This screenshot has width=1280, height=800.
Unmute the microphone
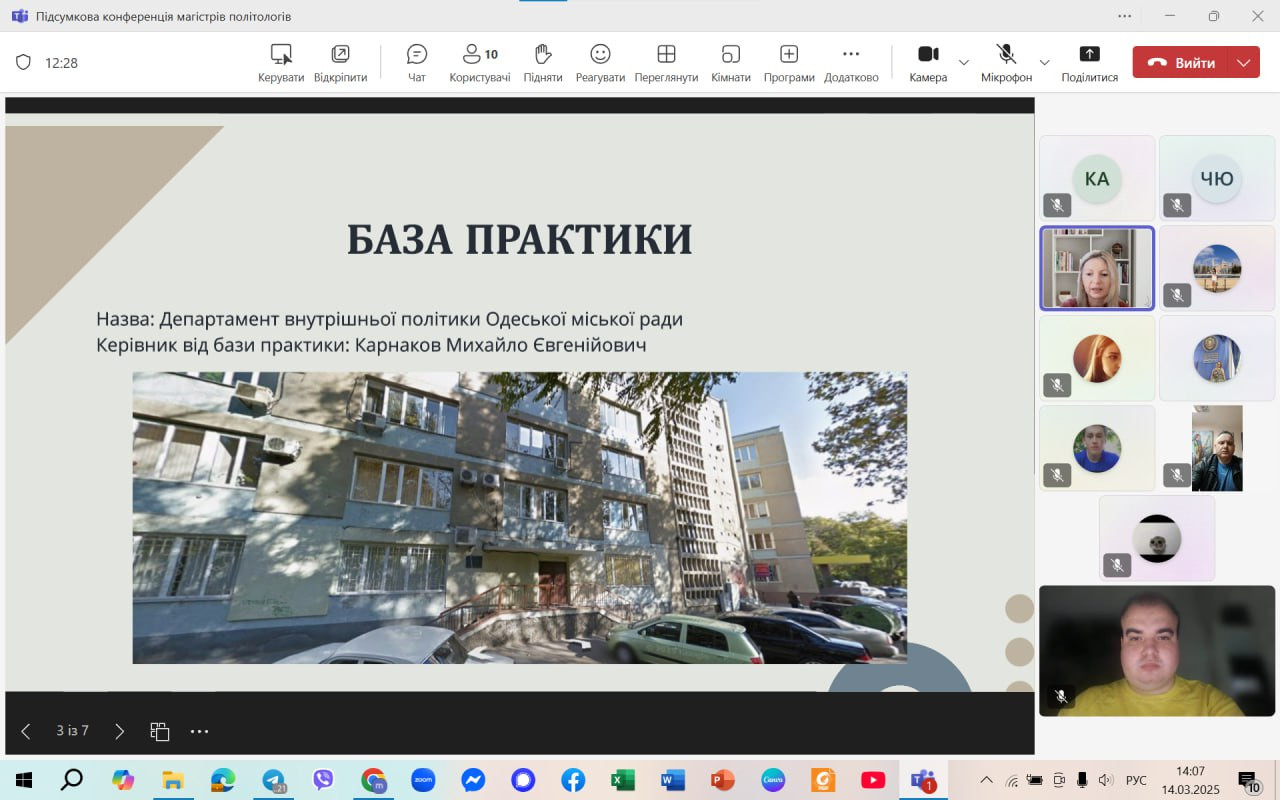point(1006,62)
